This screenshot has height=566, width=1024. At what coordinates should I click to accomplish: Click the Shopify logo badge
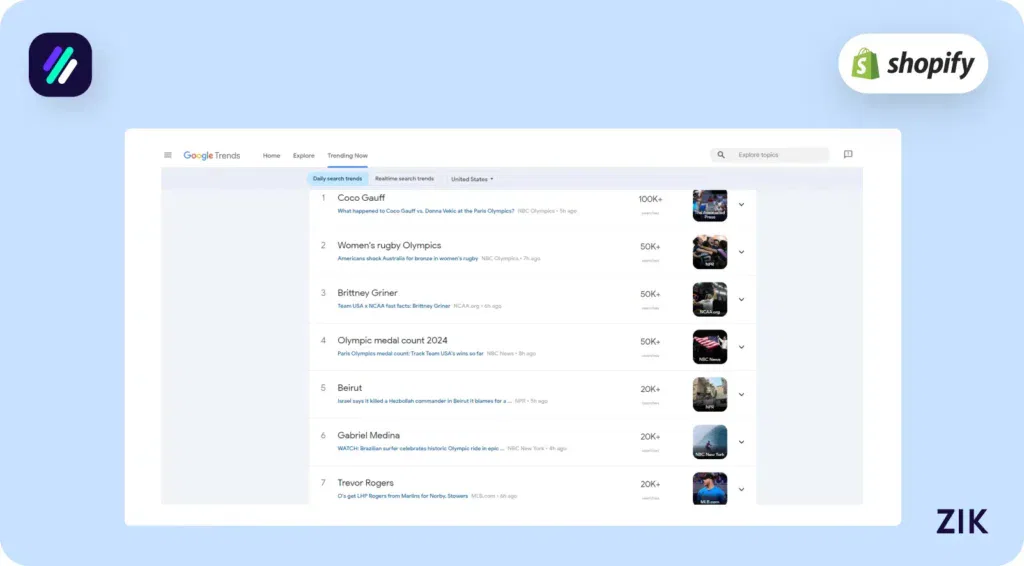pos(912,64)
